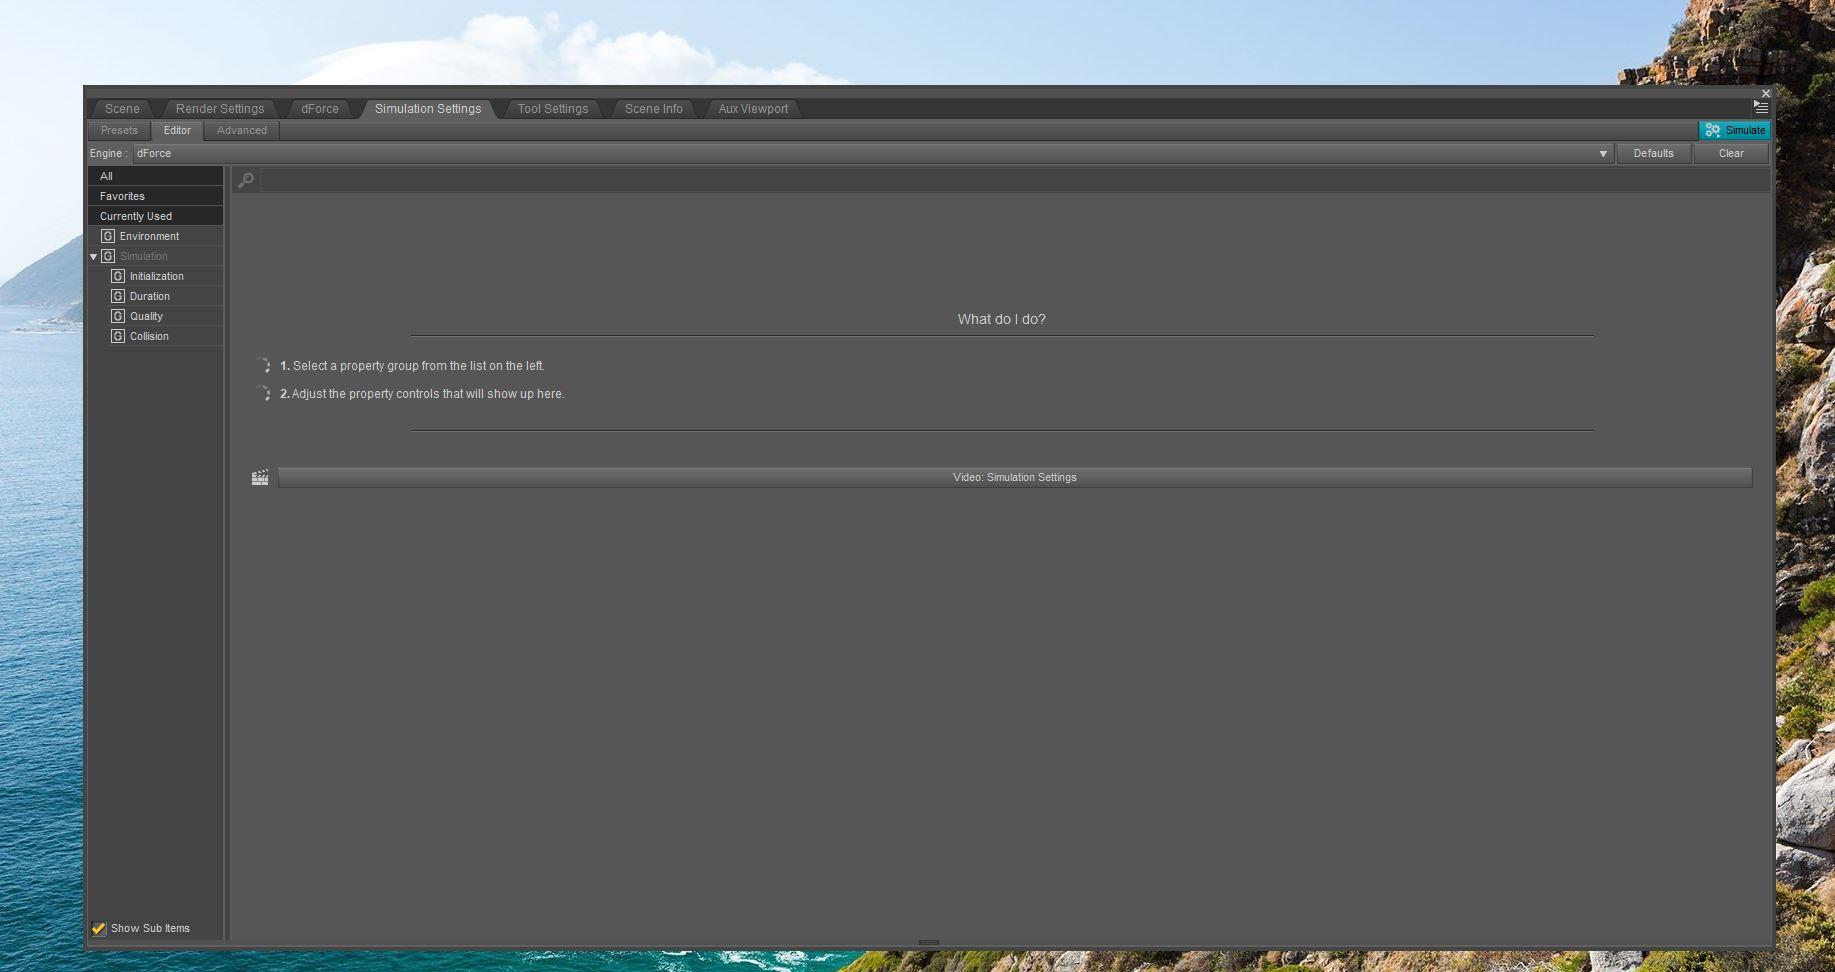Select the Simulation Settings tab
This screenshot has height=972, width=1835.
pyautogui.click(x=428, y=109)
